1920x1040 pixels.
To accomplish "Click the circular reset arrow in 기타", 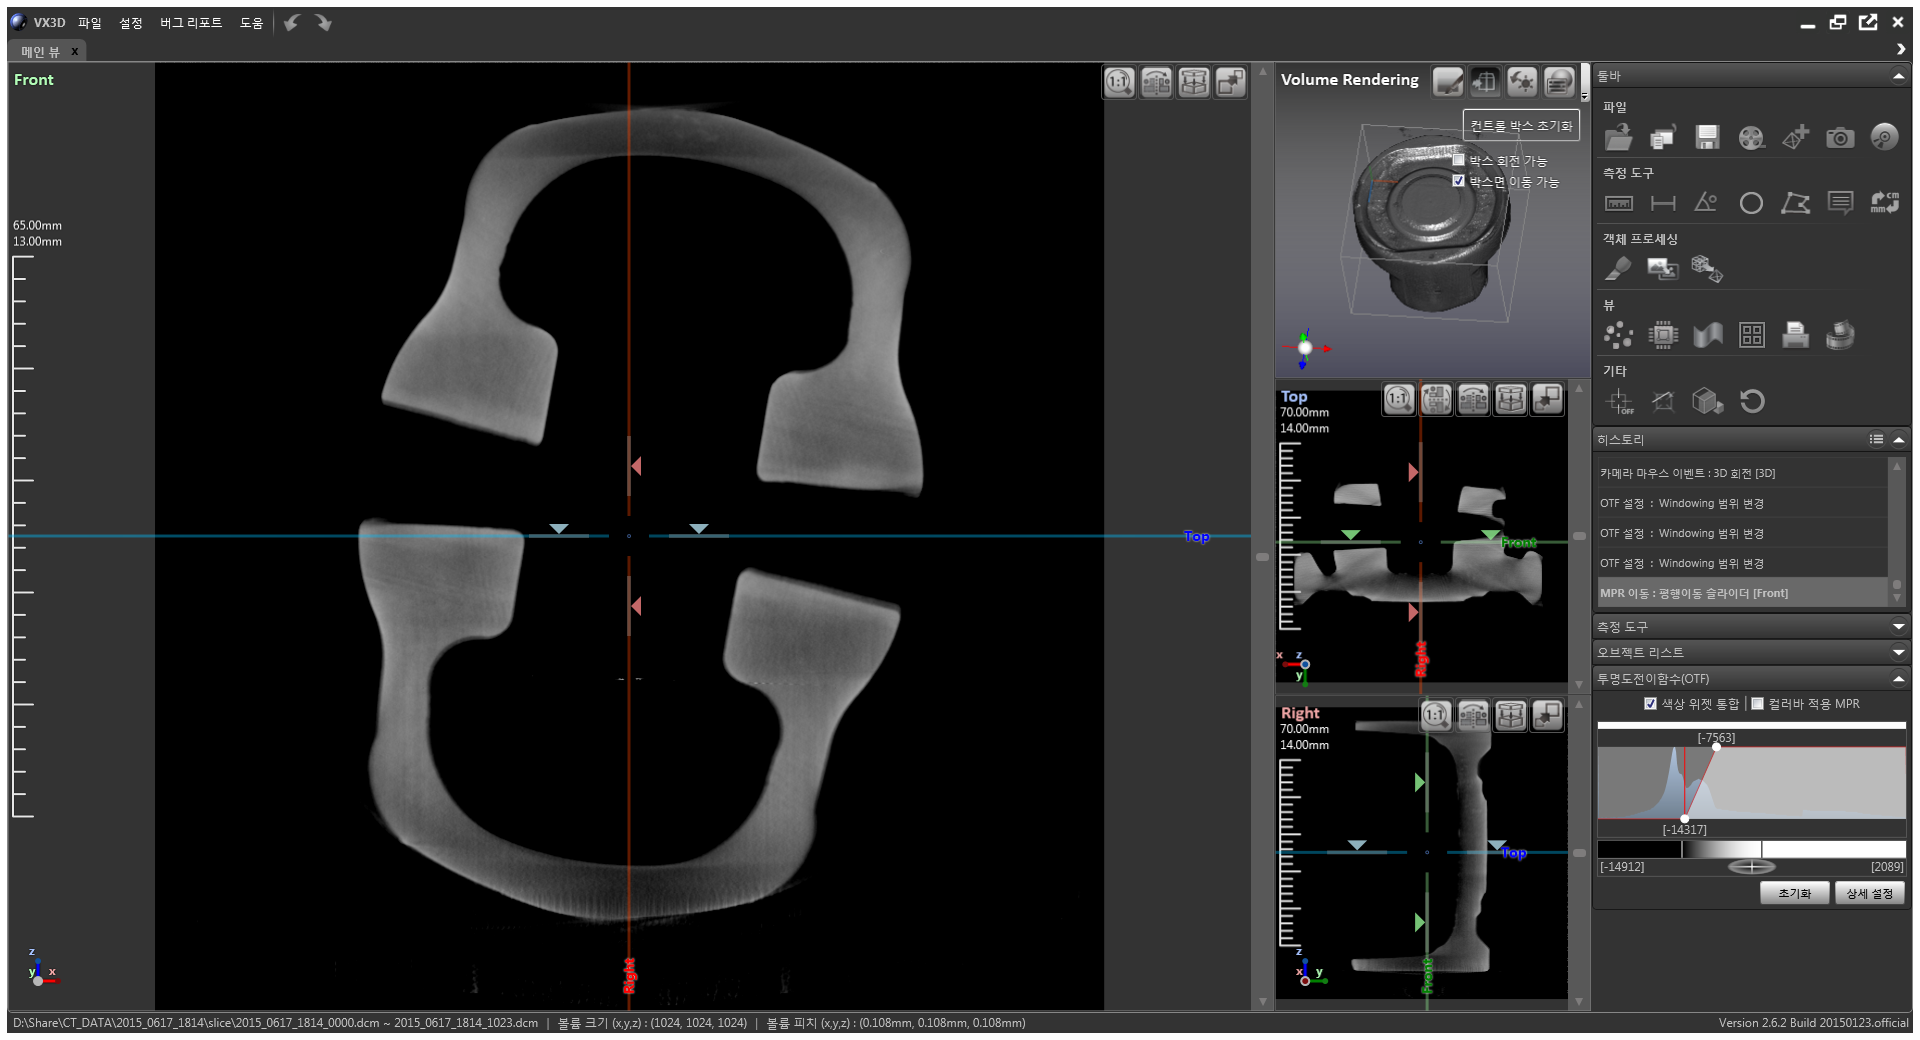I will click(1752, 401).
